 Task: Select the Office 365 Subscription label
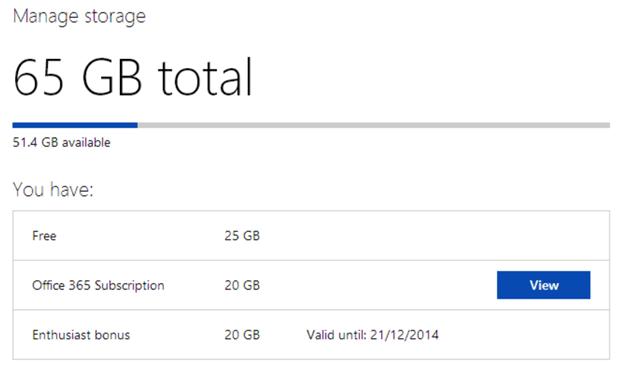98,285
